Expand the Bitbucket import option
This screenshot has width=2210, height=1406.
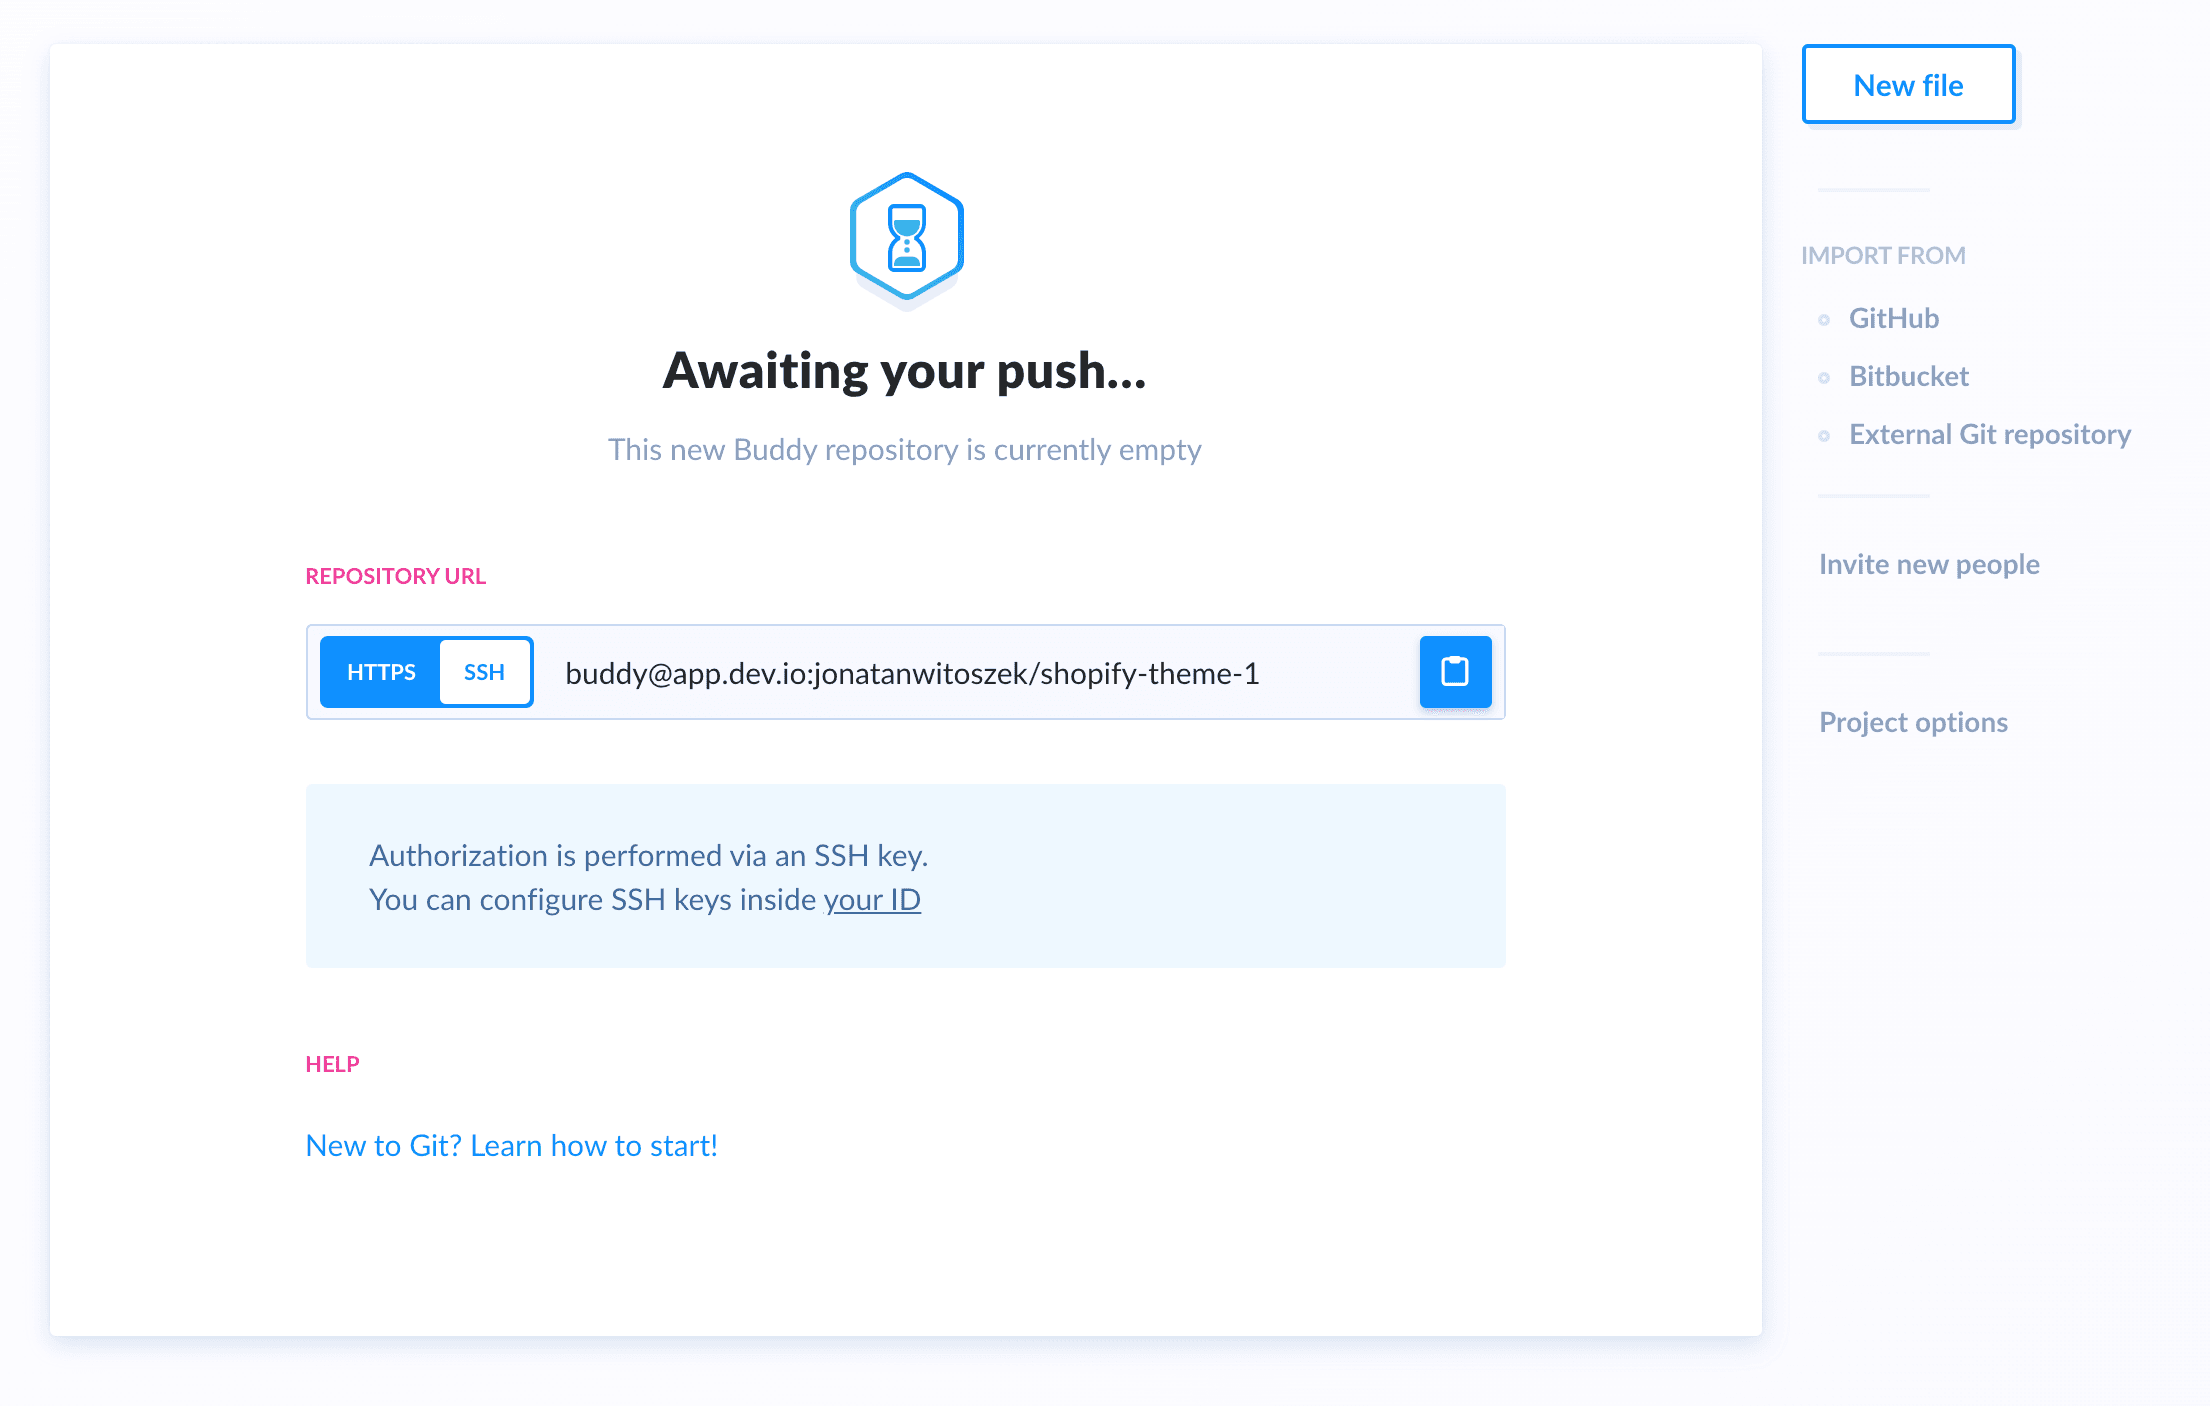(1909, 377)
